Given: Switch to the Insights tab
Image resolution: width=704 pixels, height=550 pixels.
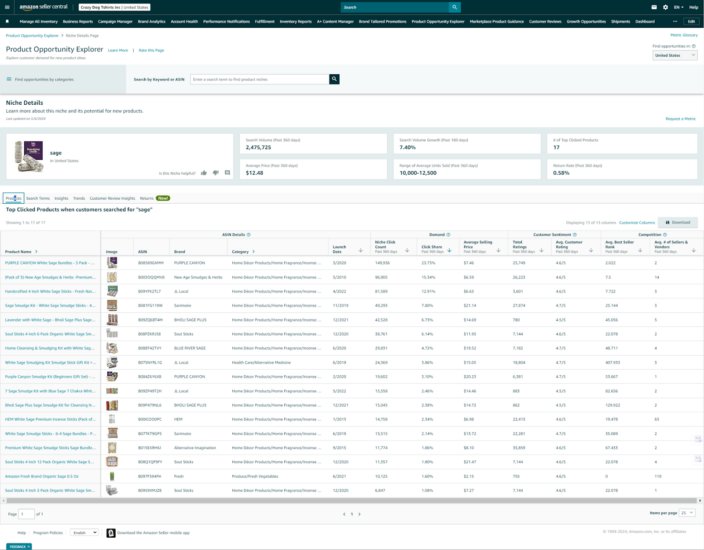Looking at the screenshot, I should 62,198.
